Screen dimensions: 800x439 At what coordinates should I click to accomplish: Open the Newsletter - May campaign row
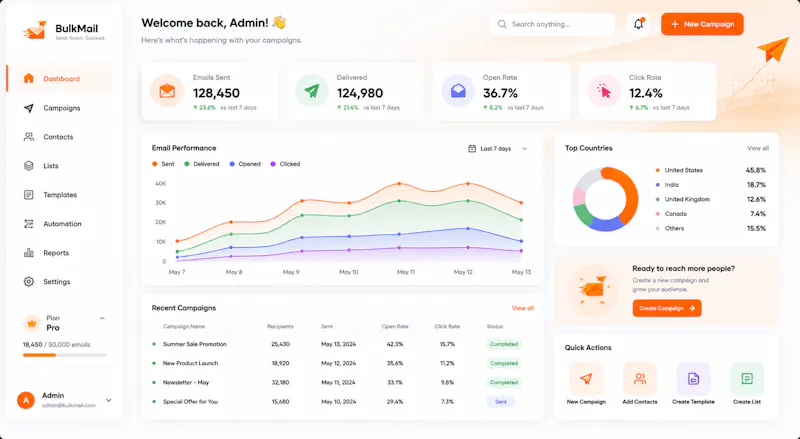(x=342, y=382)
